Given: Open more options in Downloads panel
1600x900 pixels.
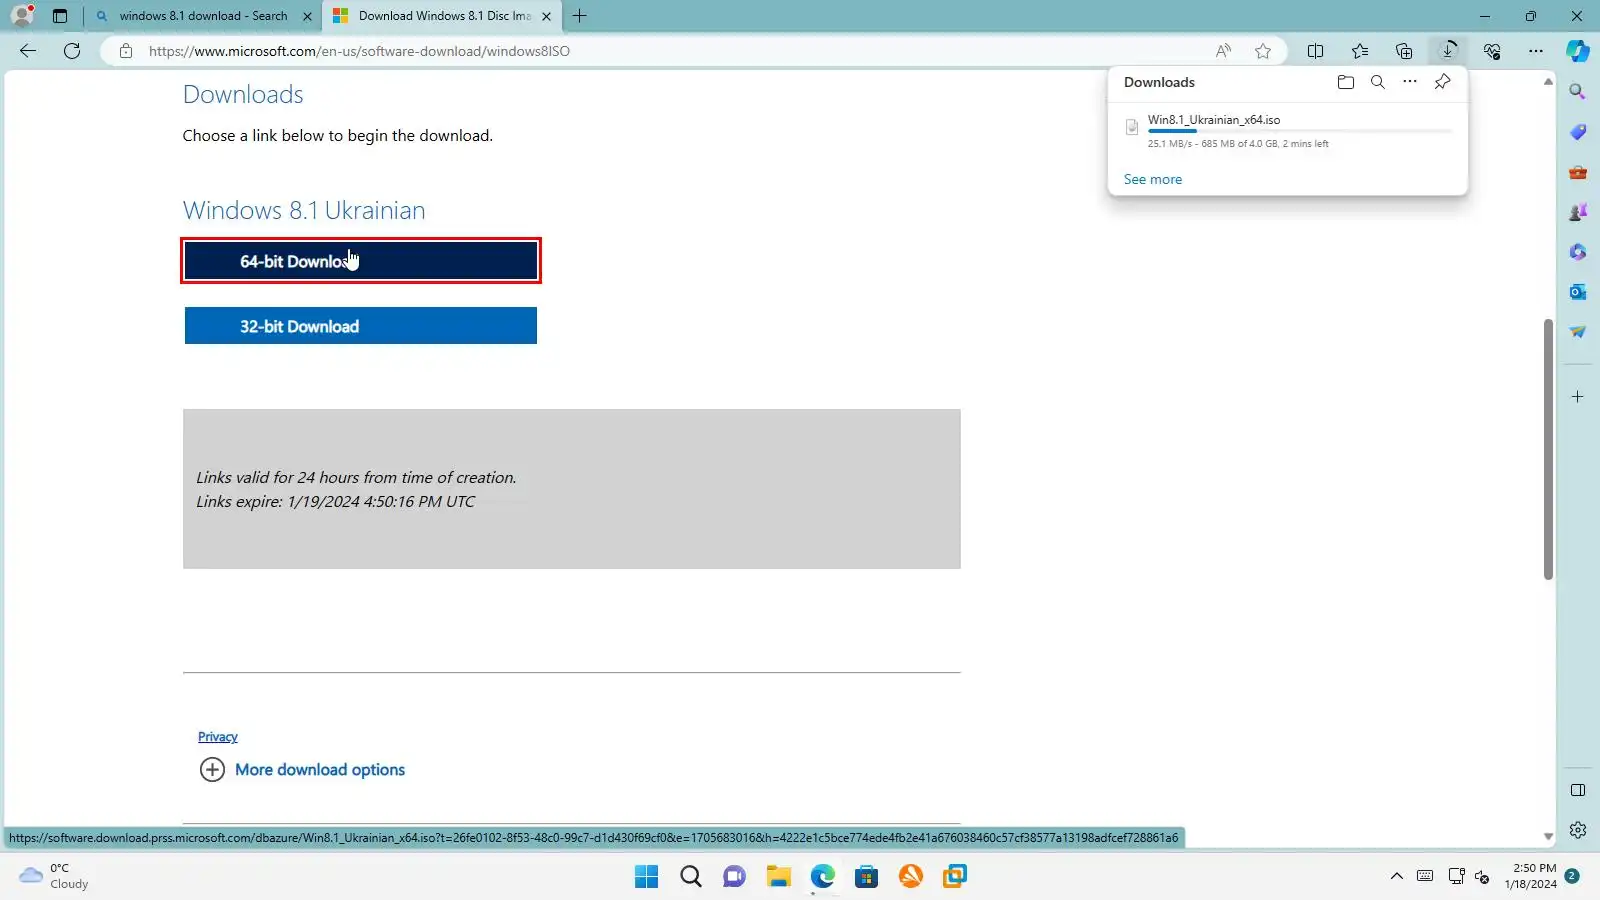Looking at the screenshot, I should click(1410, 82).
